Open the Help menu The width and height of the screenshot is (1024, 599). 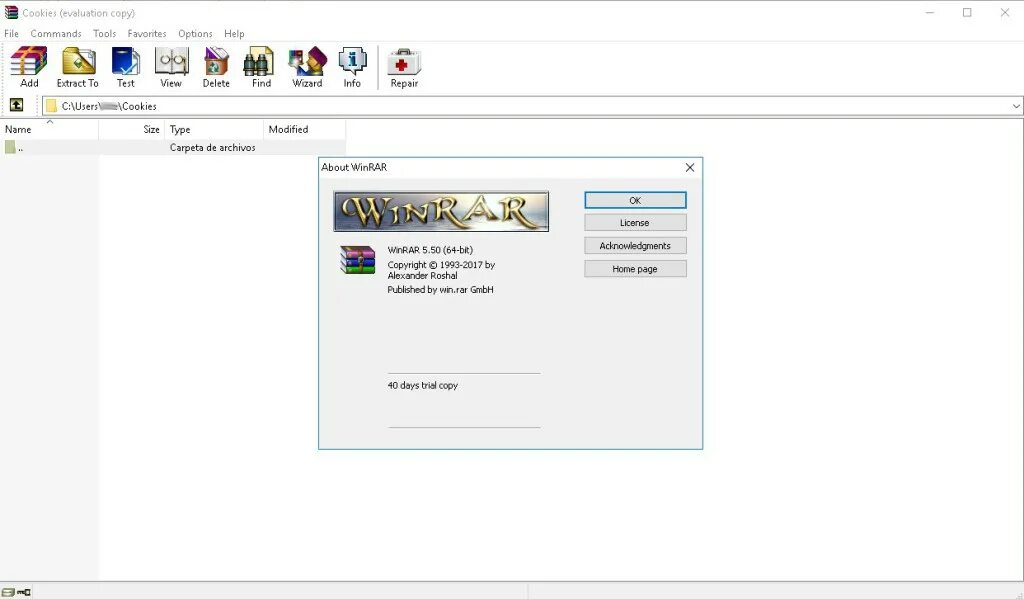(x=234, y=33)
